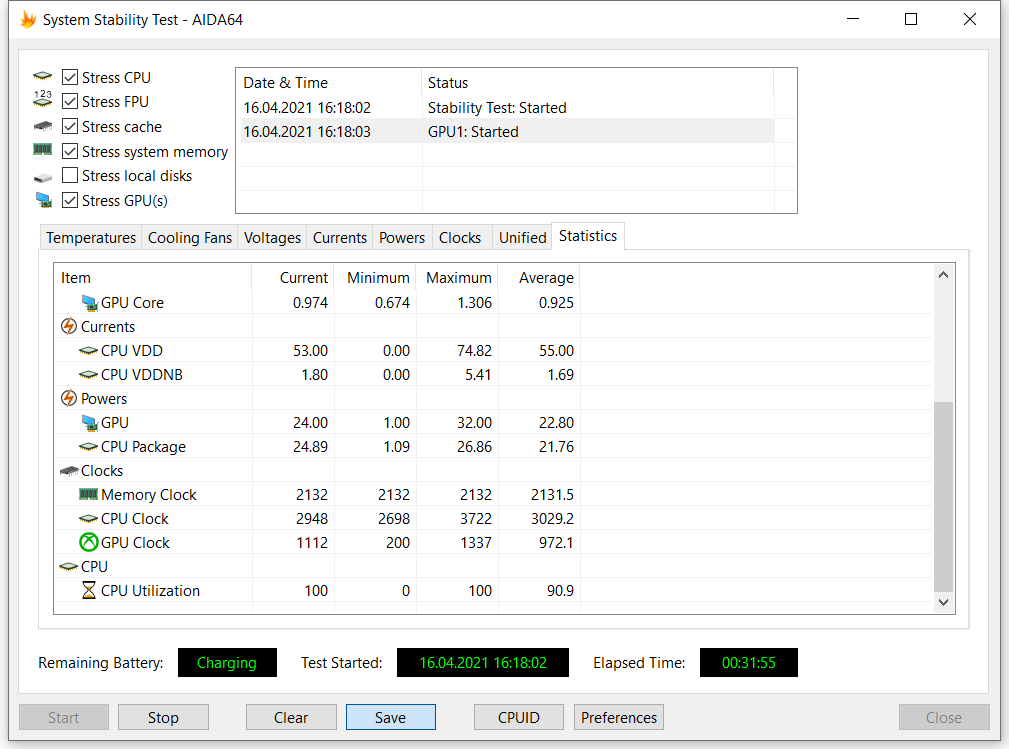Open the Preferences dialog button
The width and height of the screenshot is (1009, 749).
pyautogui.click(x=619, y=717)
